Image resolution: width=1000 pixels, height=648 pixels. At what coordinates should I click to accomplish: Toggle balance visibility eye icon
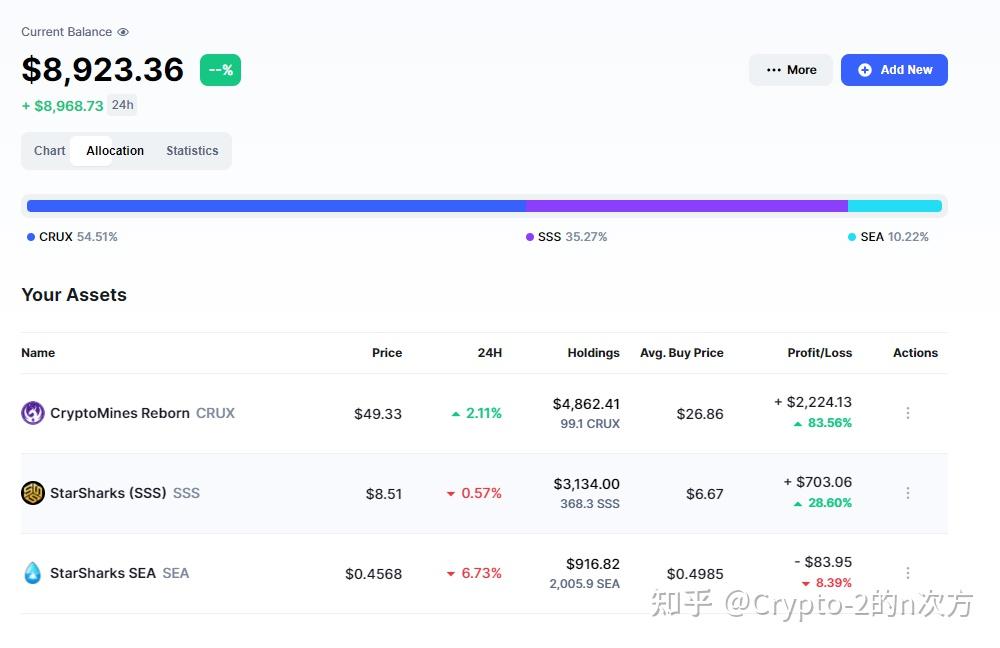click(x=123, y=32)
